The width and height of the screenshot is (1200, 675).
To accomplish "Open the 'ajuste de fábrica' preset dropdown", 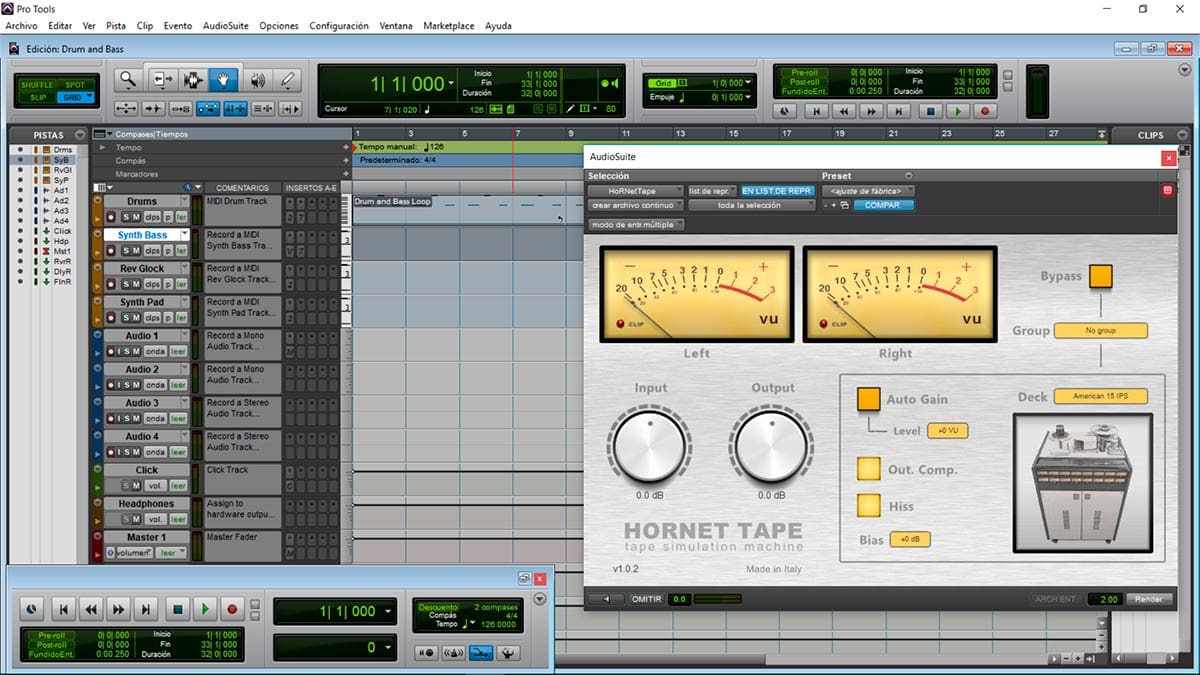I will (x=868, y=191).
